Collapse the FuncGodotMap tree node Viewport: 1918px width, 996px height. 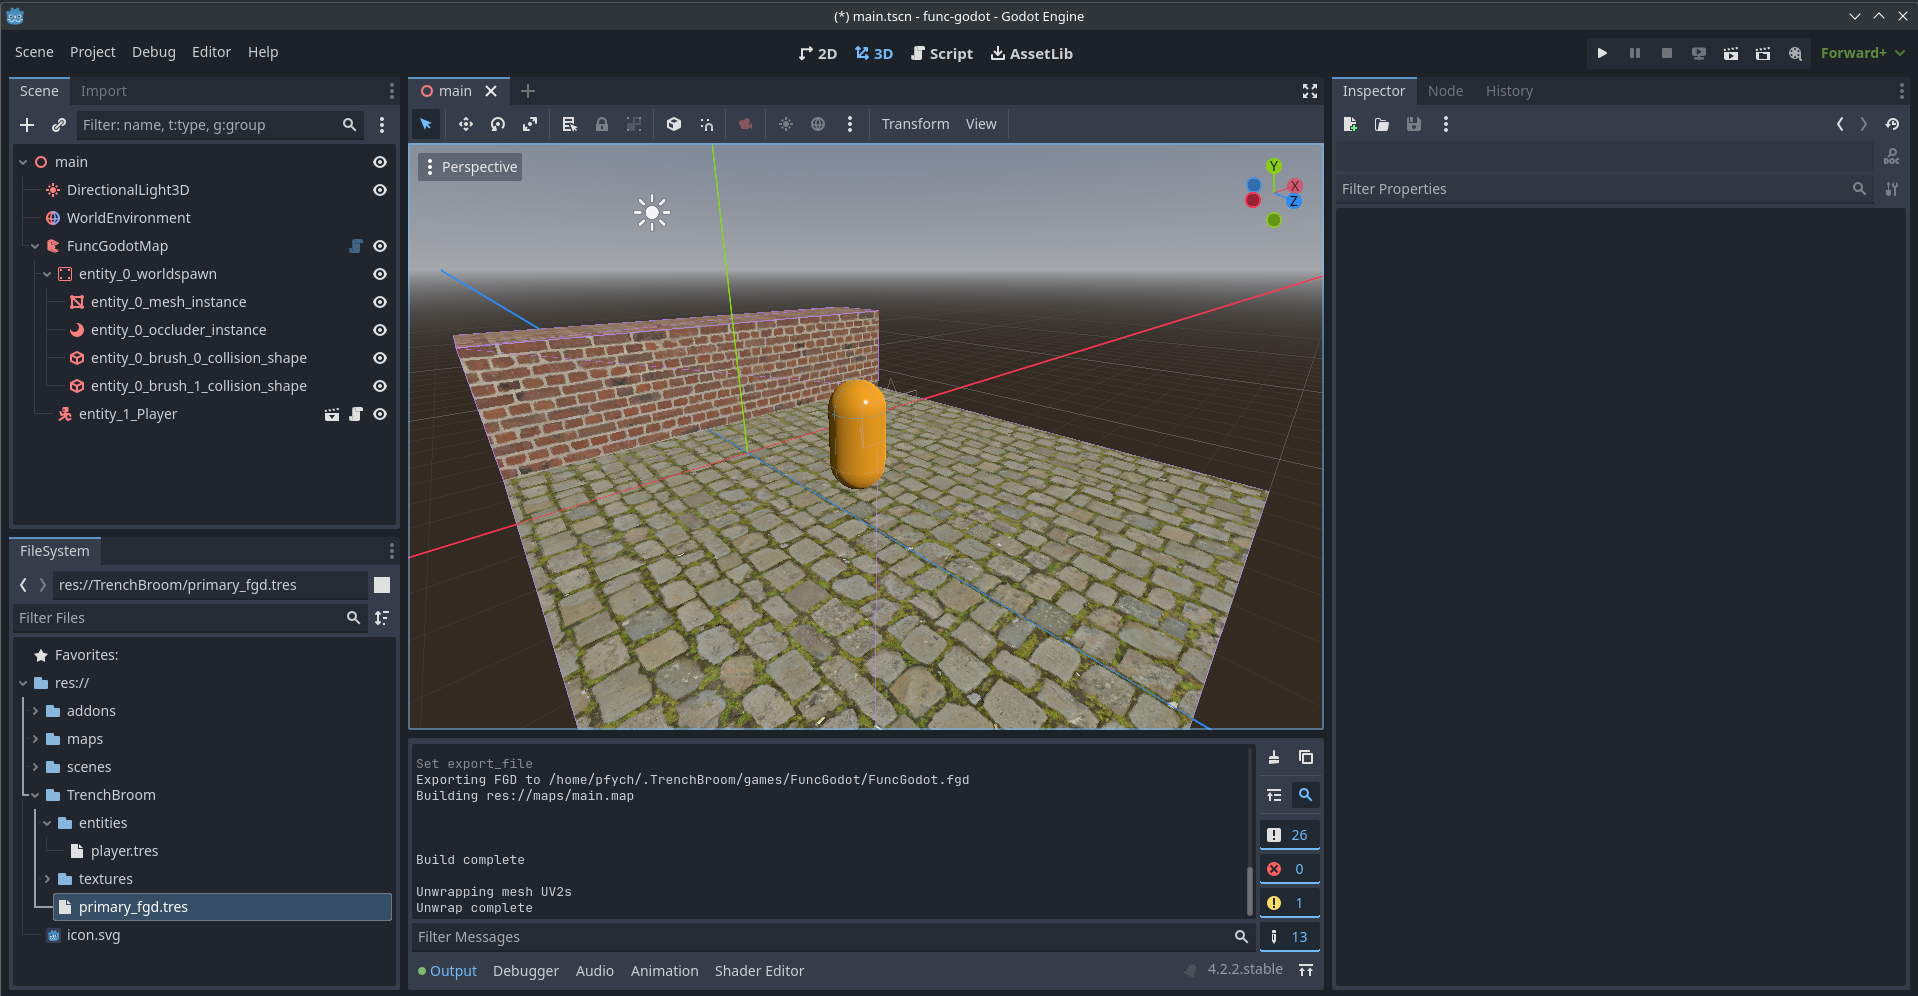pos(35,246)
